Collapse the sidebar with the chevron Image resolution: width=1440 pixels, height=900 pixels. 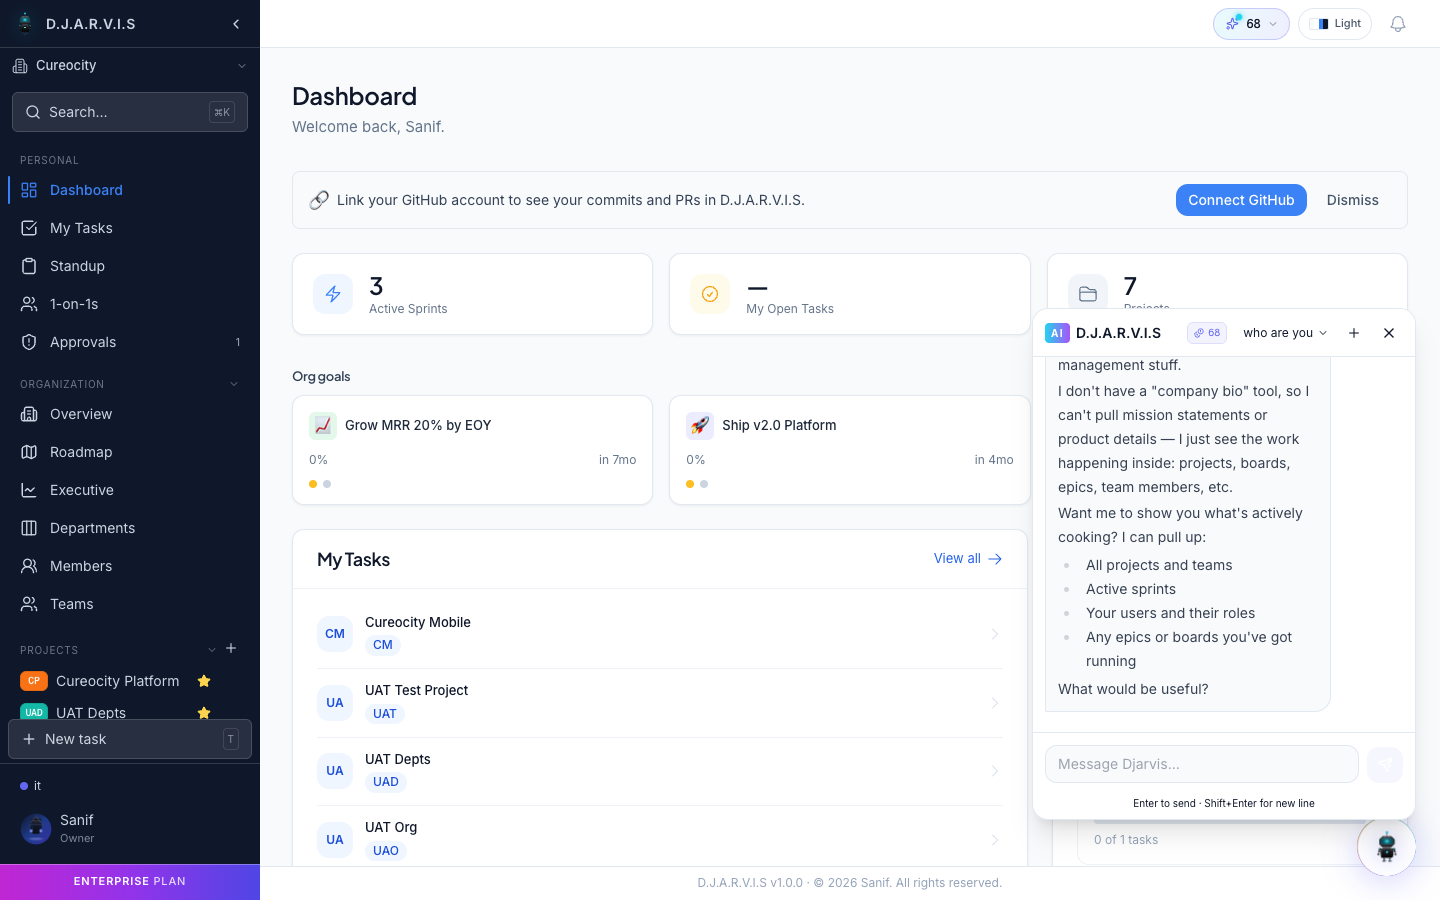236,24
